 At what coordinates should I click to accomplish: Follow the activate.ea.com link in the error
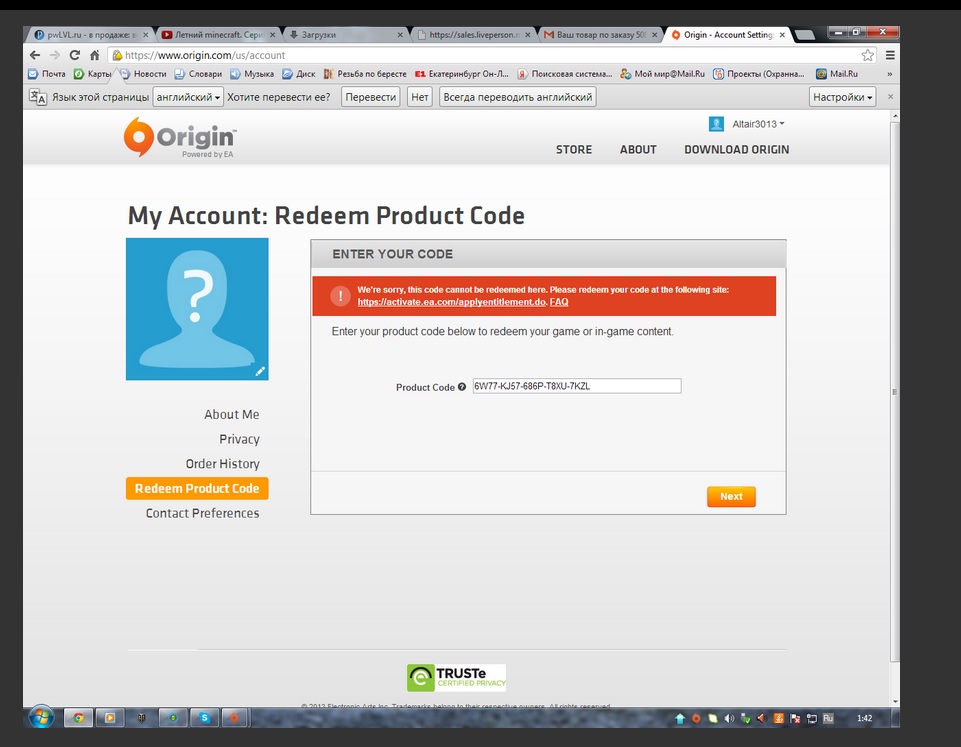click(x=452, y=301)
